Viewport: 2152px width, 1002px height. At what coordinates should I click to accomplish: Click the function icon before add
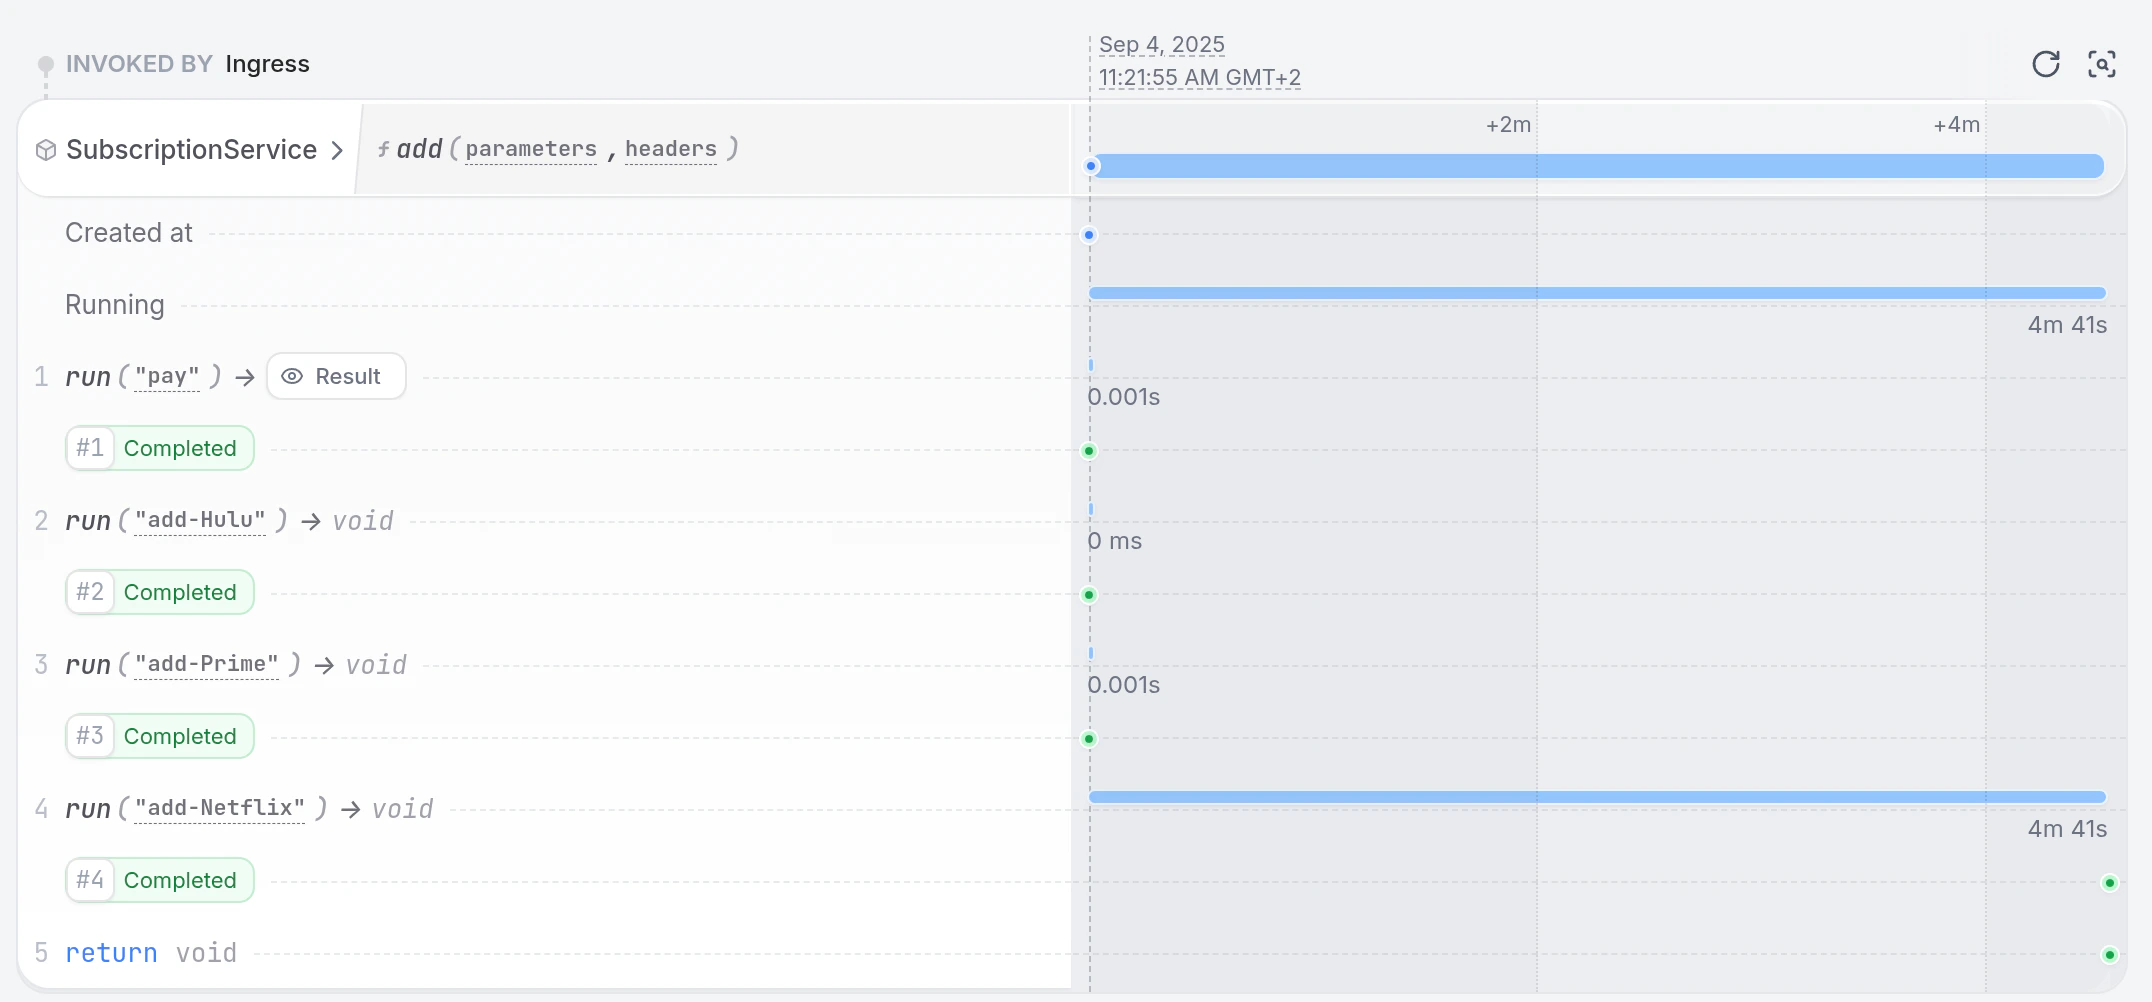(x=383, y=149)
